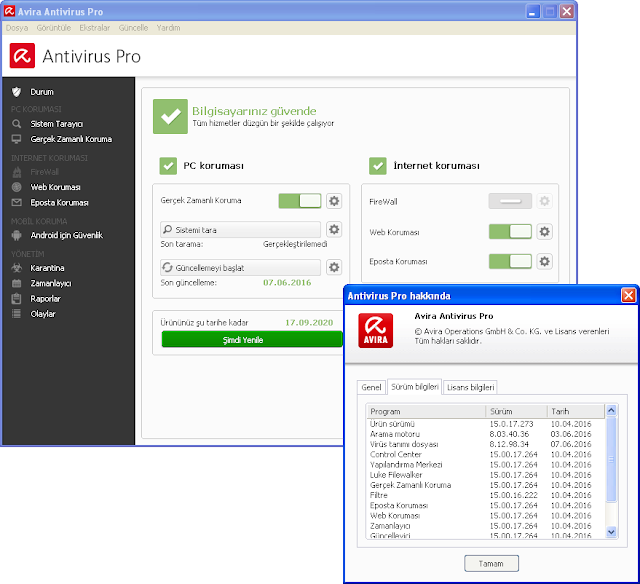This screenshot has width=640, height=584.
Task: Close the Antivirus Pro hakkında dialog
Action: (628, 295)
